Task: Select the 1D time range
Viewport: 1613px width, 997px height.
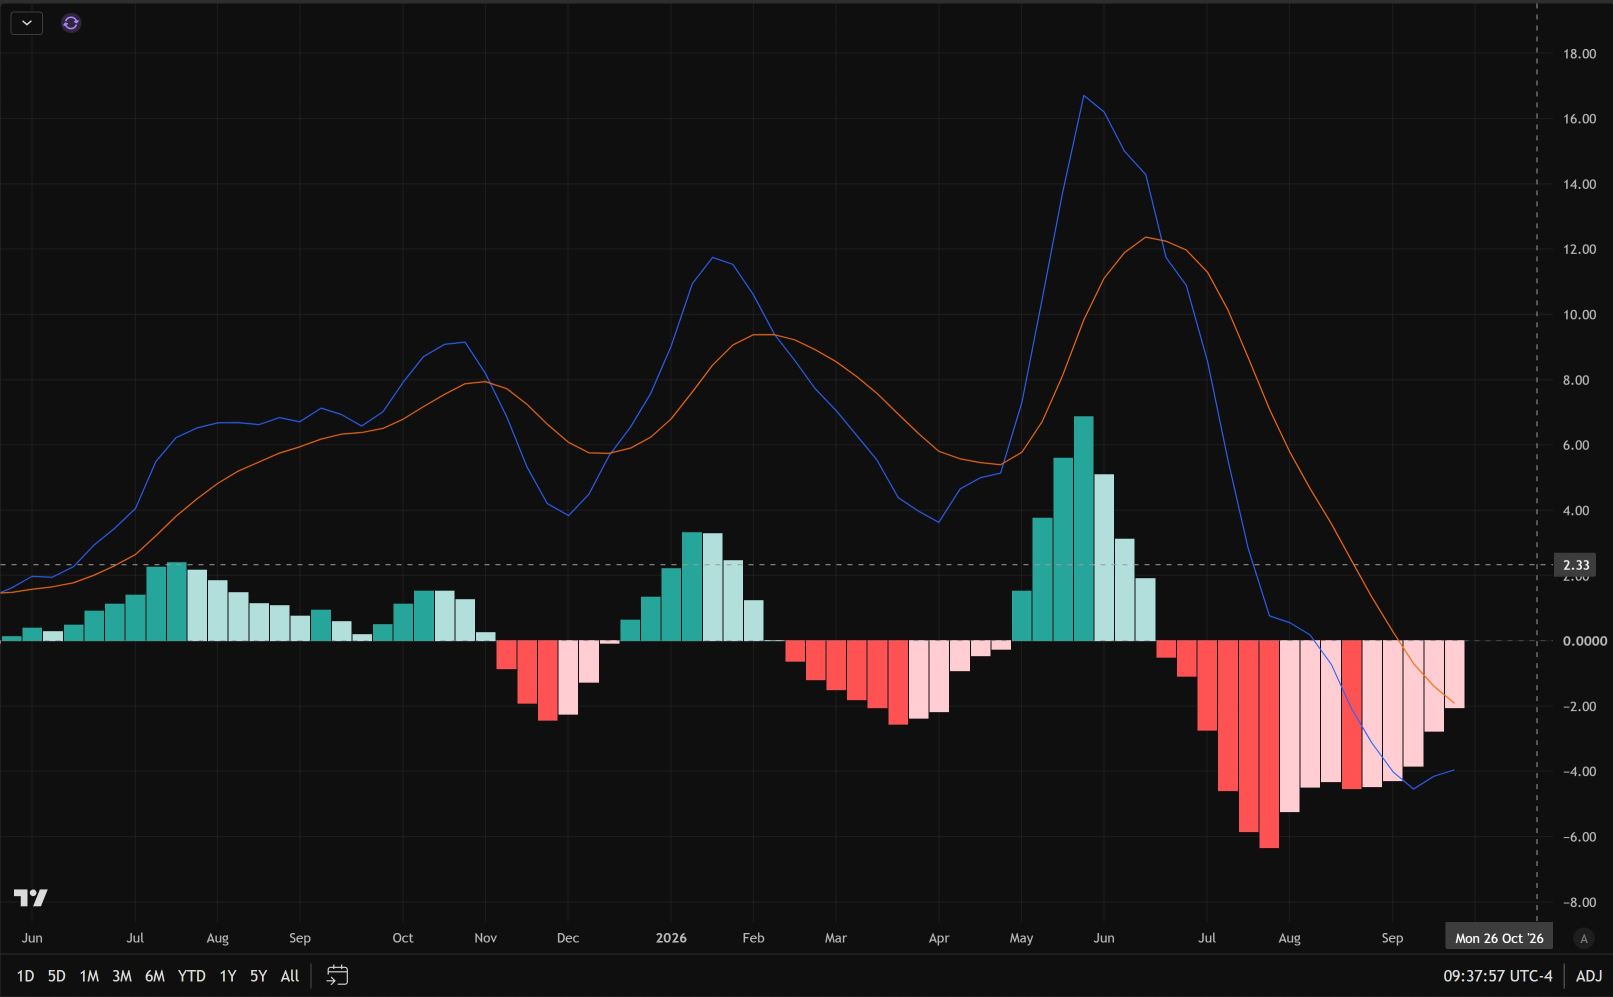Action: pyautogui.click(x=25, y=976)
